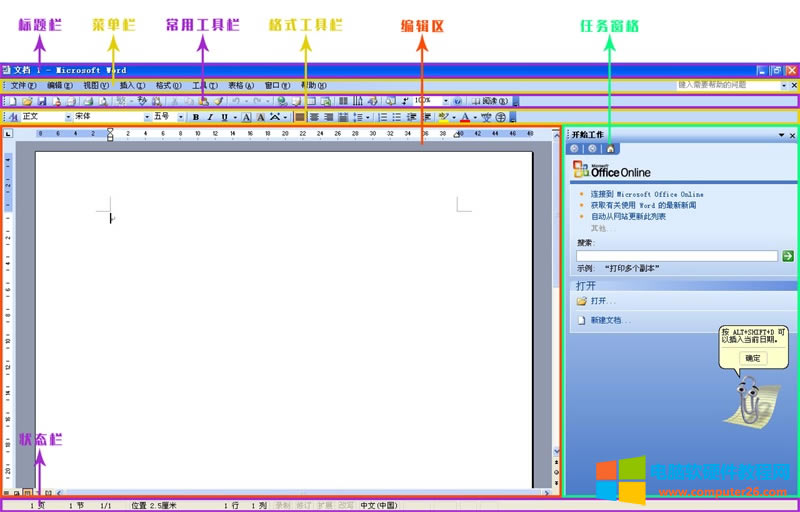Click the Highlight yellow color button
The image size is (800, 512).
click(443, 117)
